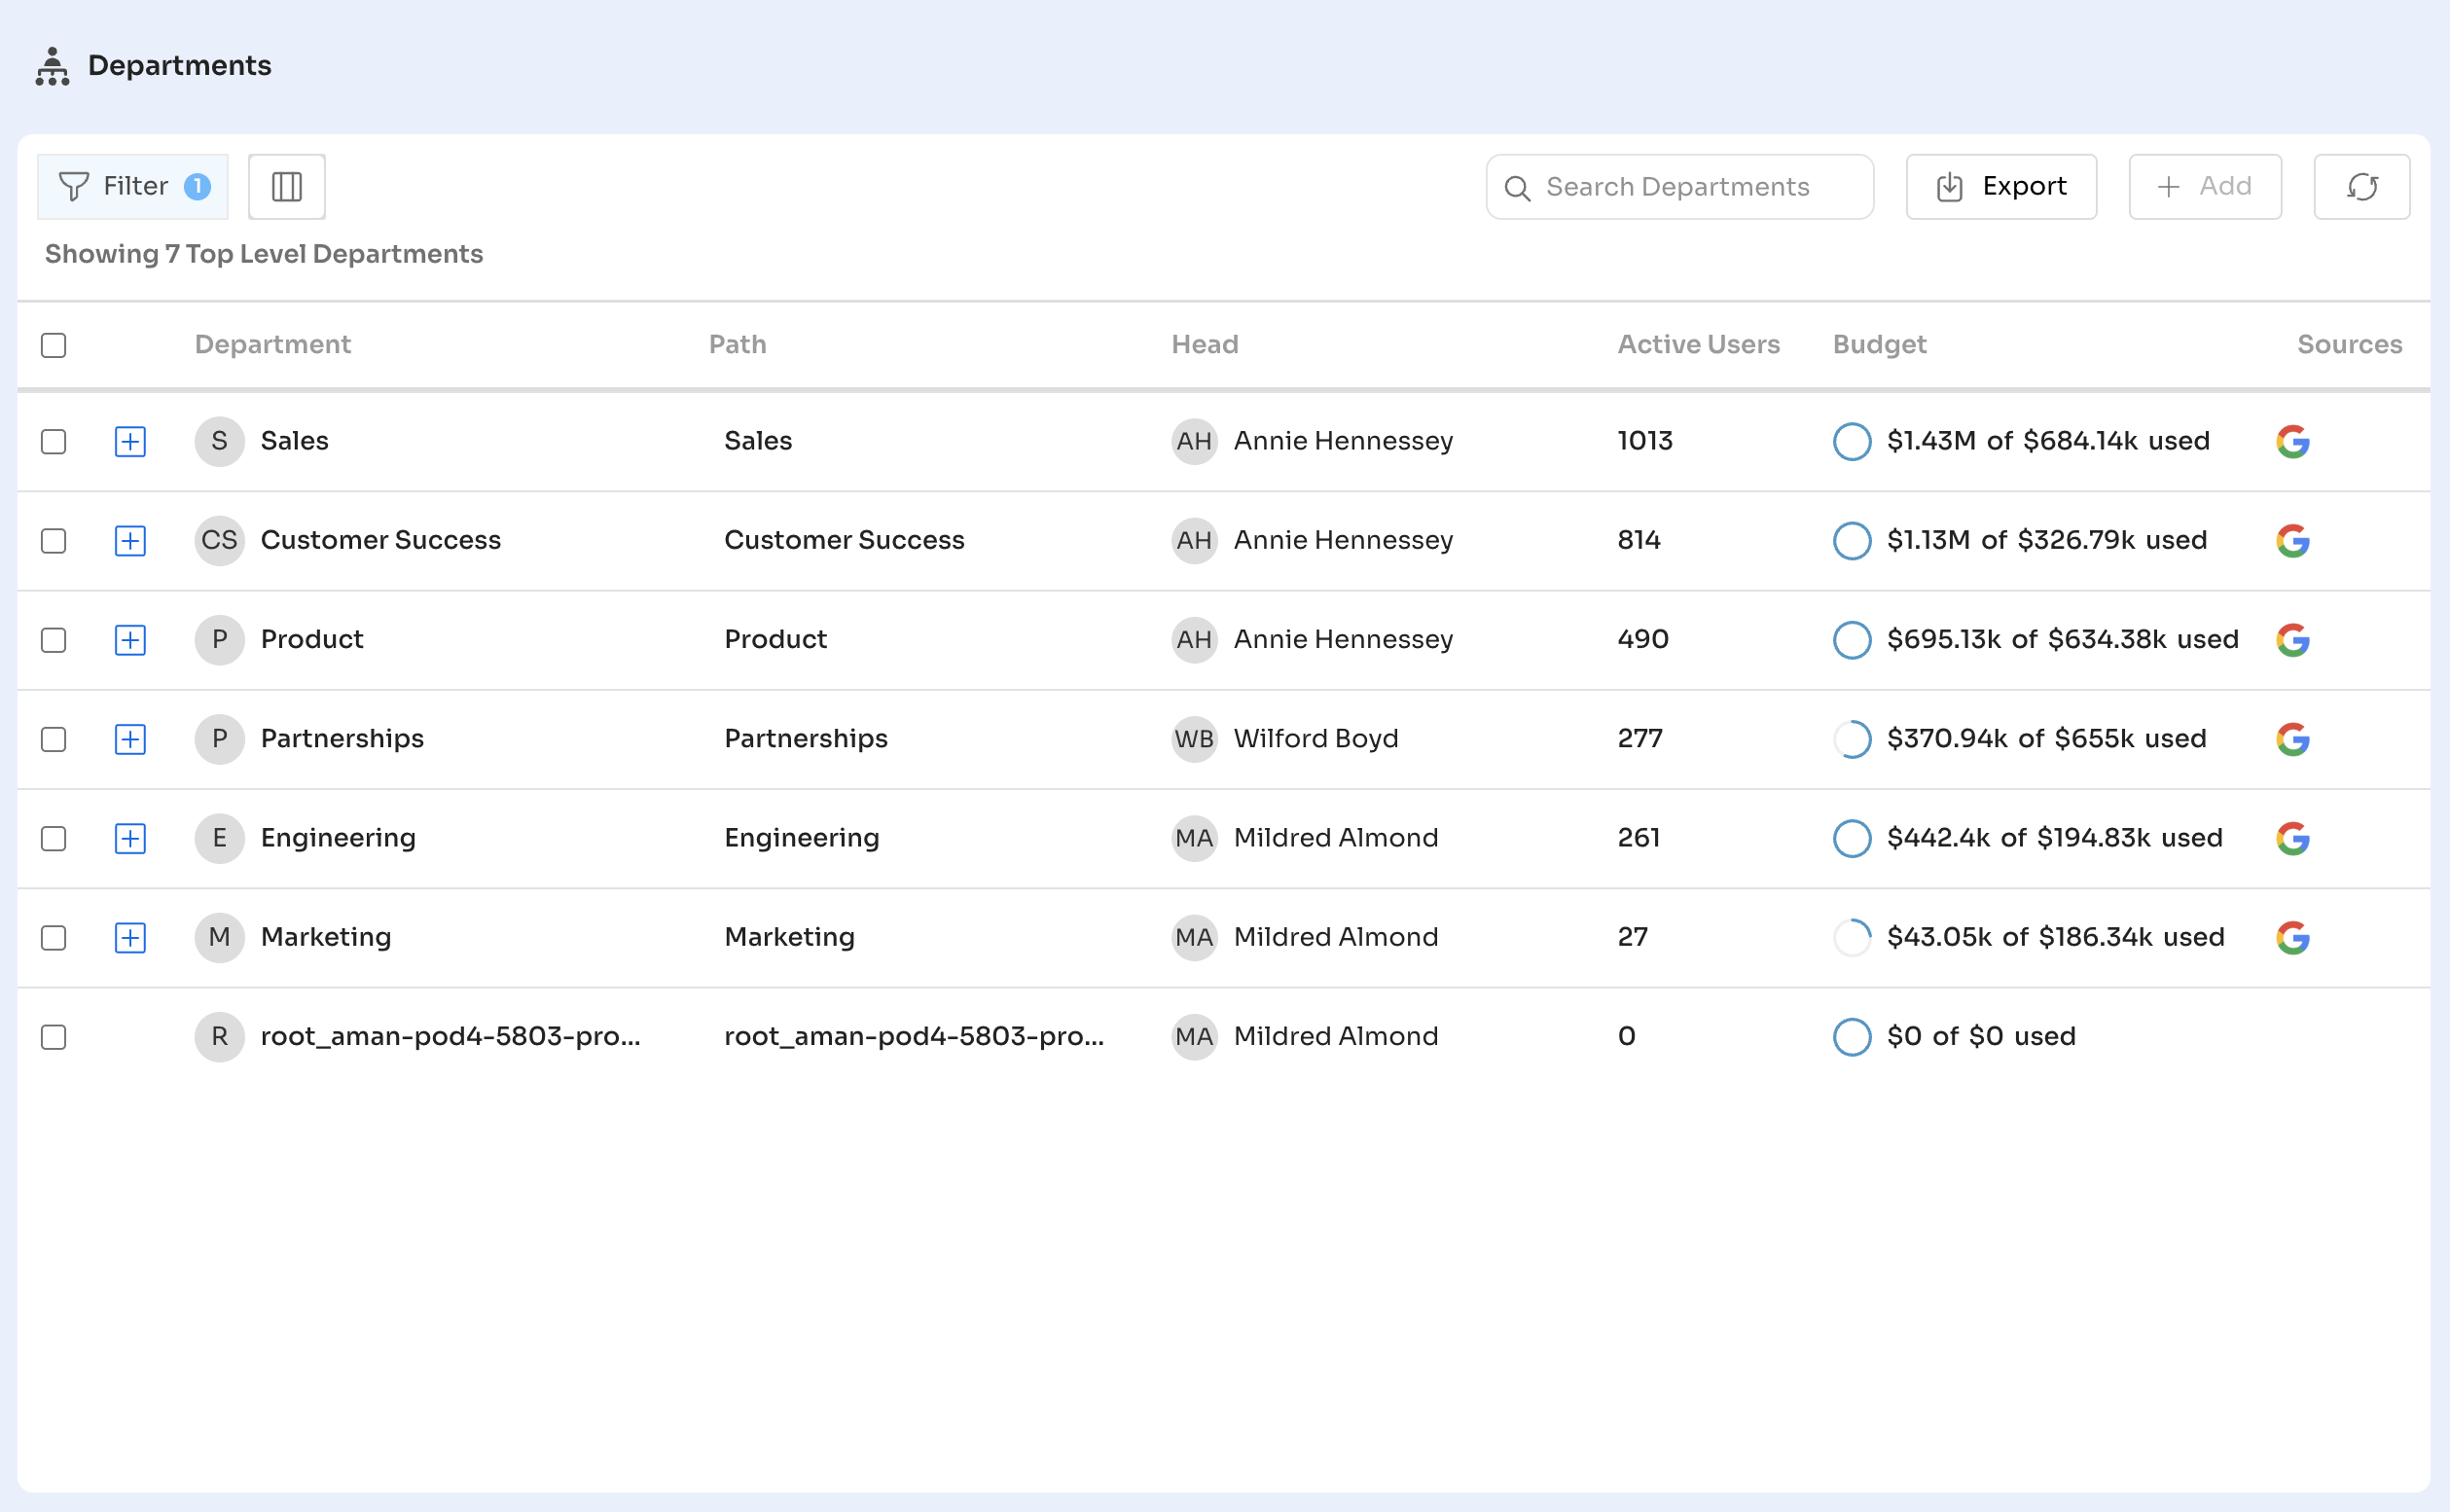Viewport: 2450px width, 1512px height.
Task: Click the refresh icon button
Action: pyautogui.click(x=2361, y=187)
